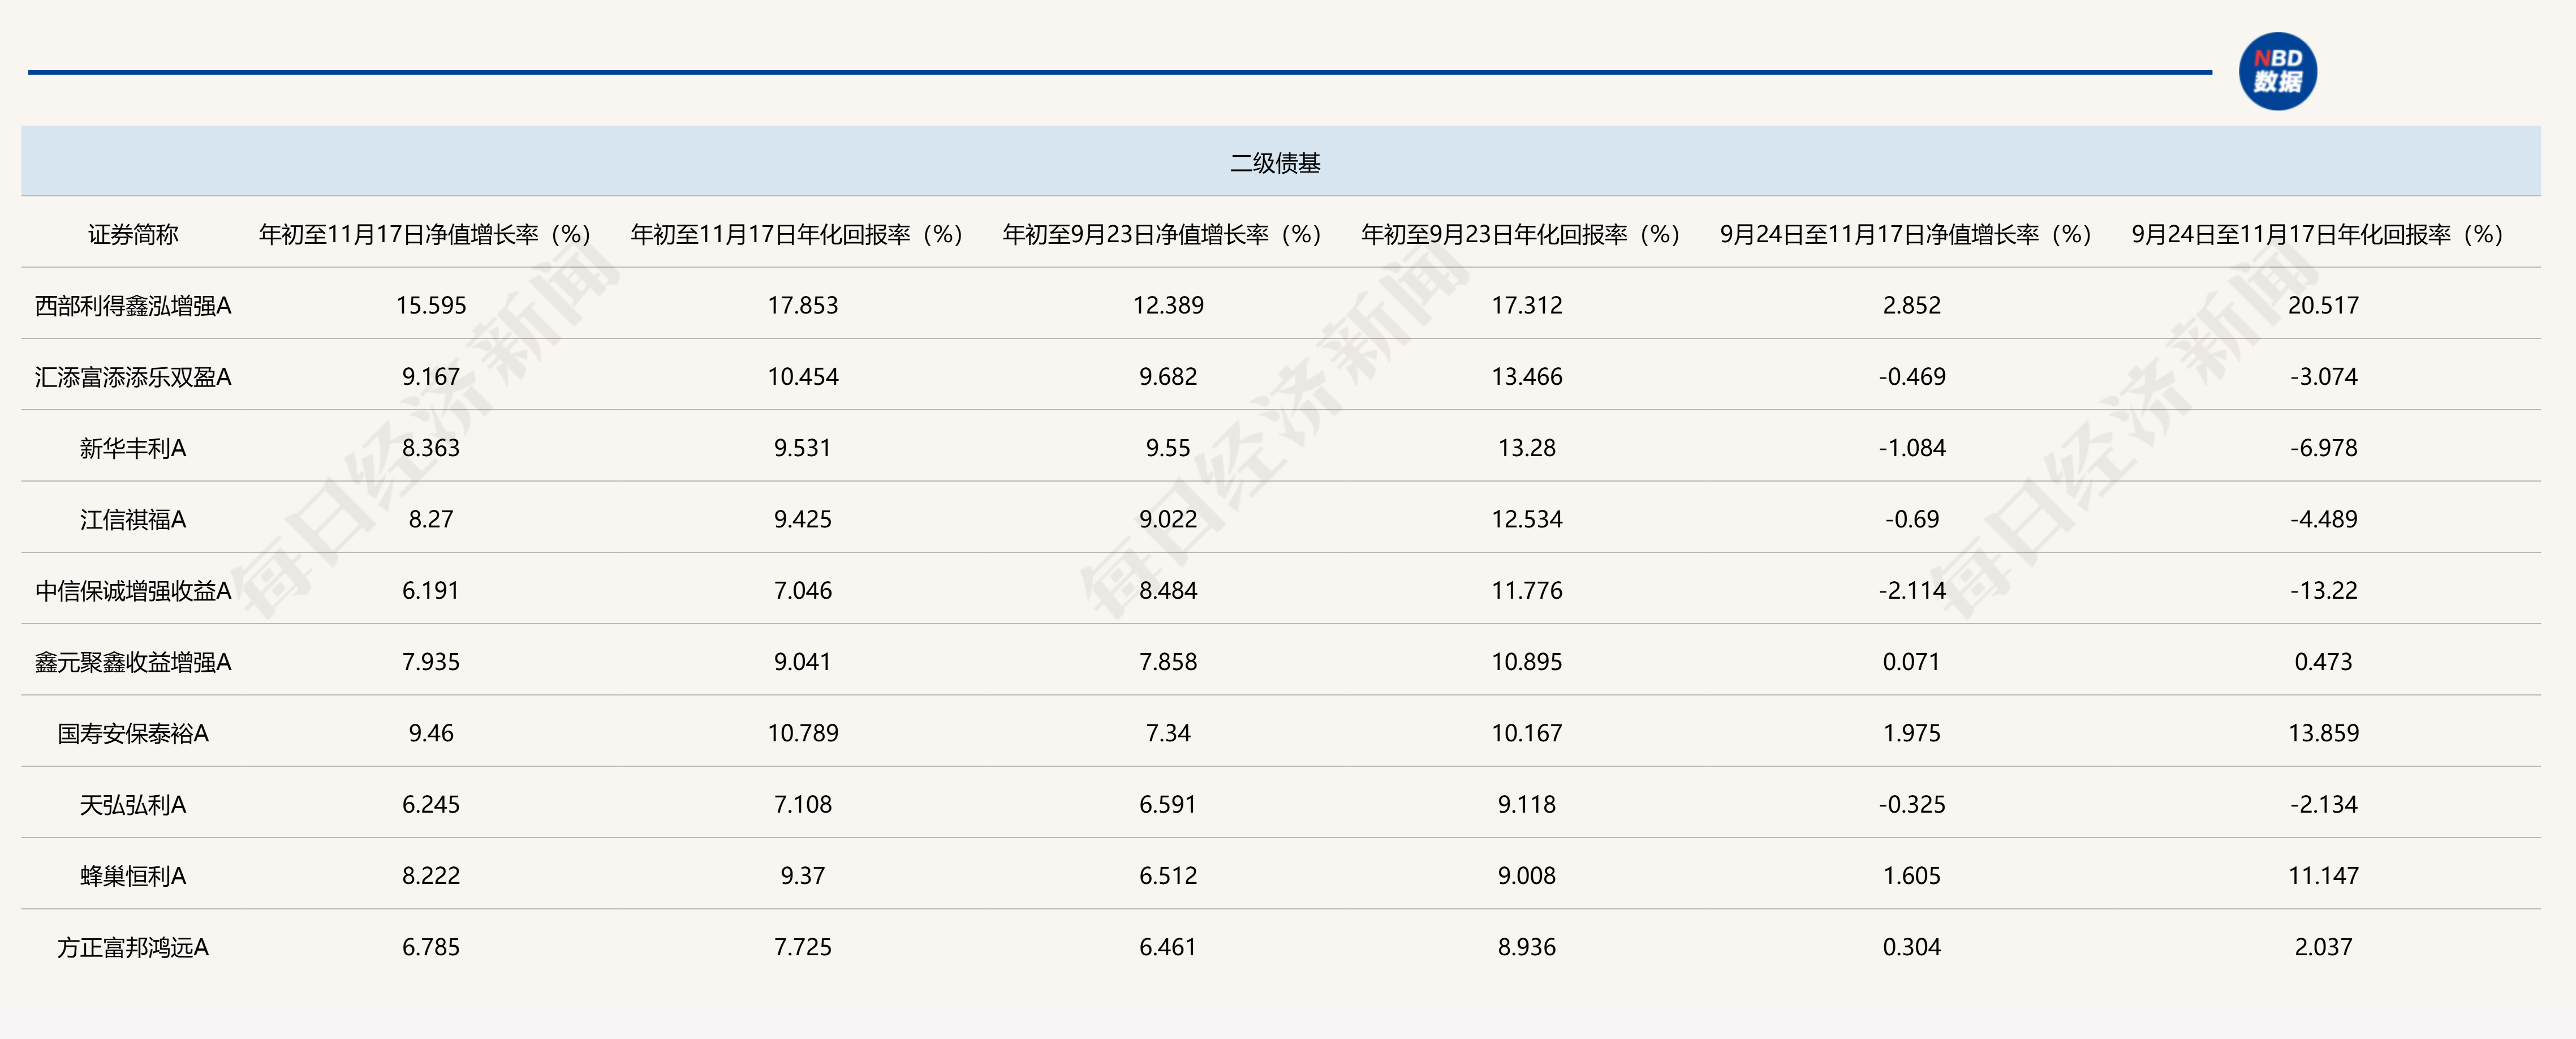Click the fund name 国寿安保泰裕A
Screen dimensions: 2576x1039
click(133, 733)
